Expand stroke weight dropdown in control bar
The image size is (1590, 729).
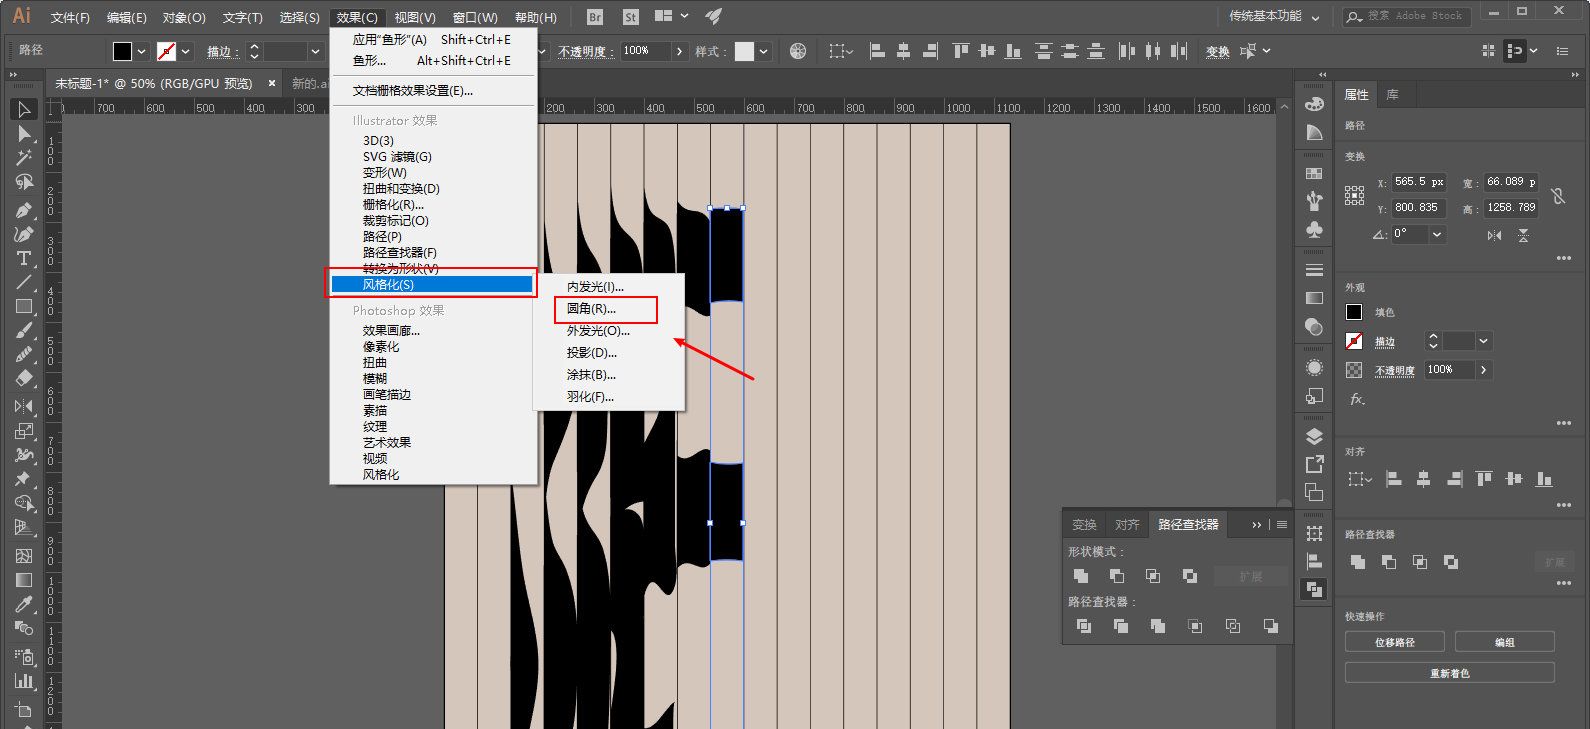tap(315, 51)
